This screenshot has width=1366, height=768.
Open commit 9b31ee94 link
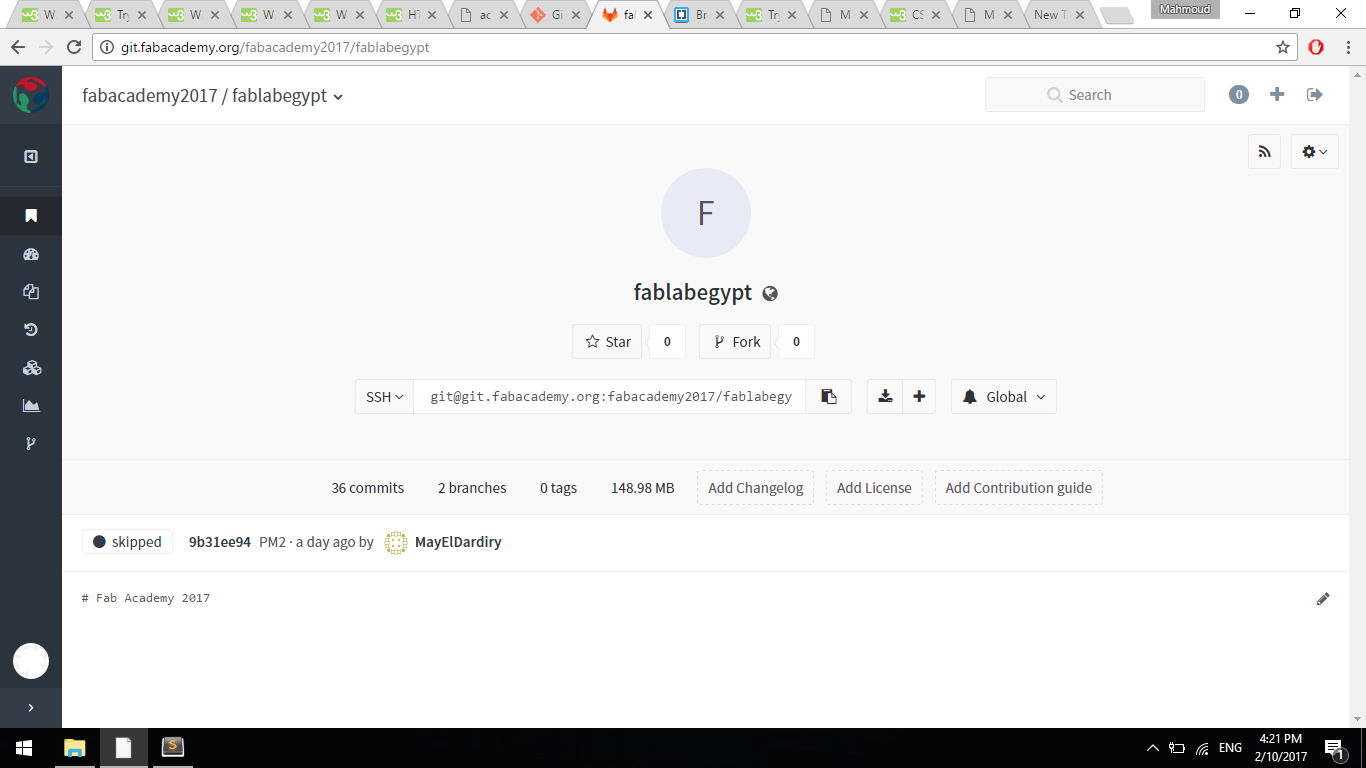pos(220,542)
